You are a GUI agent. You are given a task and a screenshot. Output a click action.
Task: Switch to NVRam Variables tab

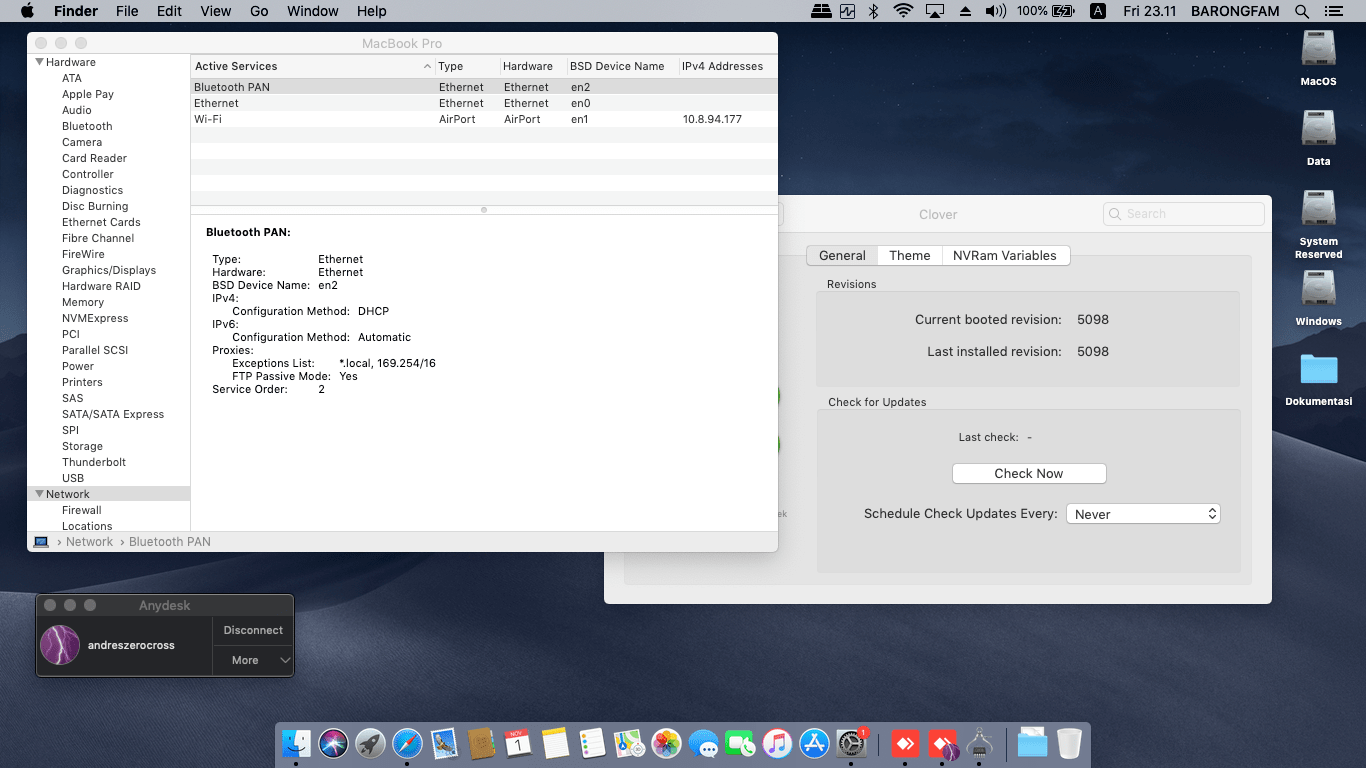[1005, 255]
